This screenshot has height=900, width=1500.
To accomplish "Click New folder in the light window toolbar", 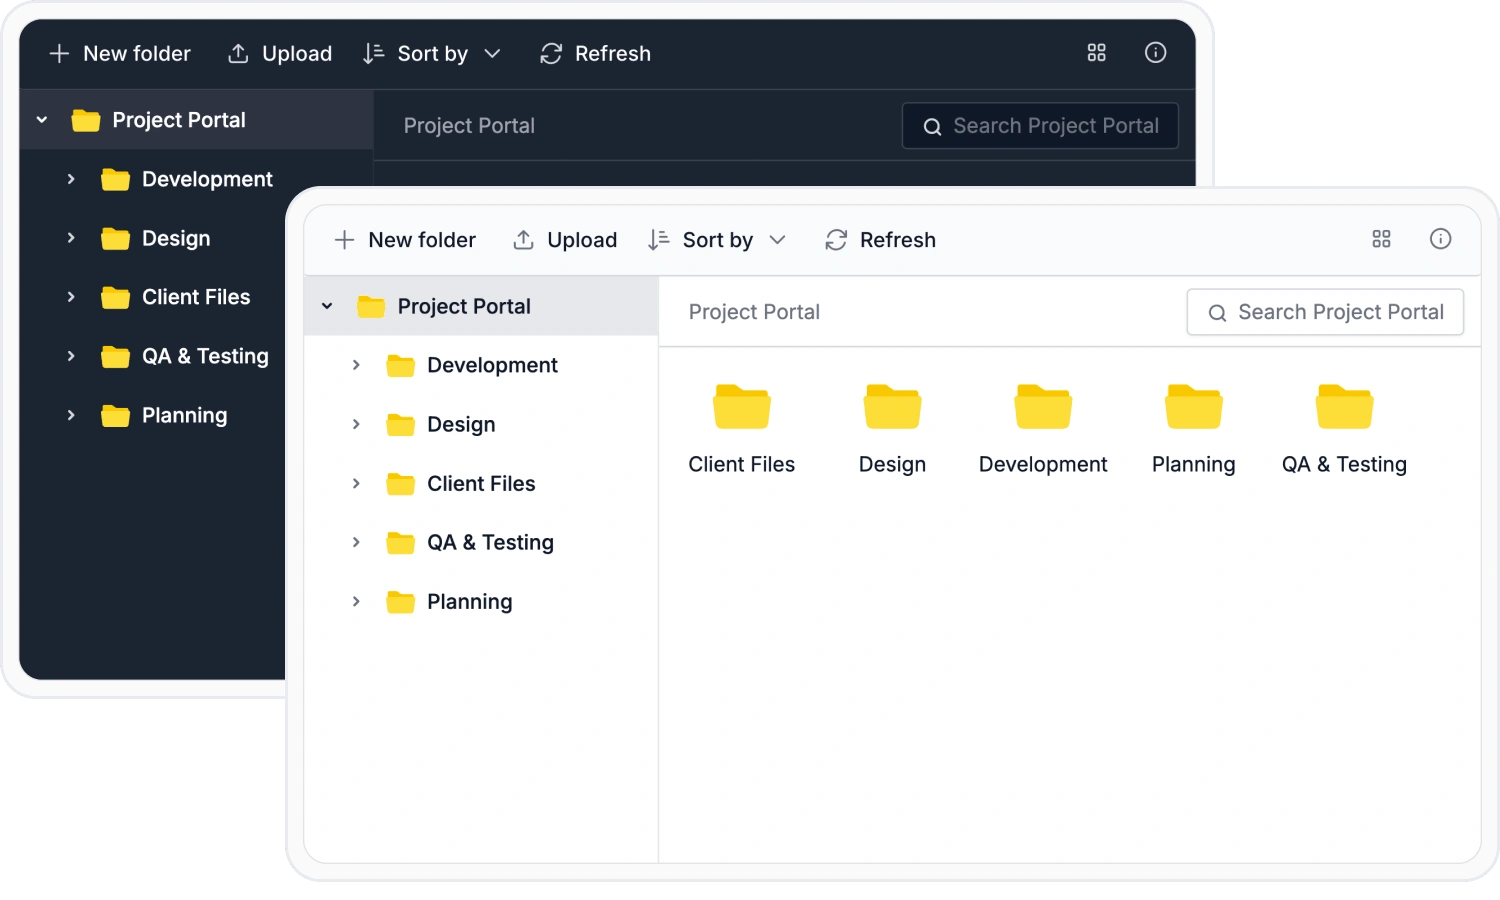I will pos(405,240).
